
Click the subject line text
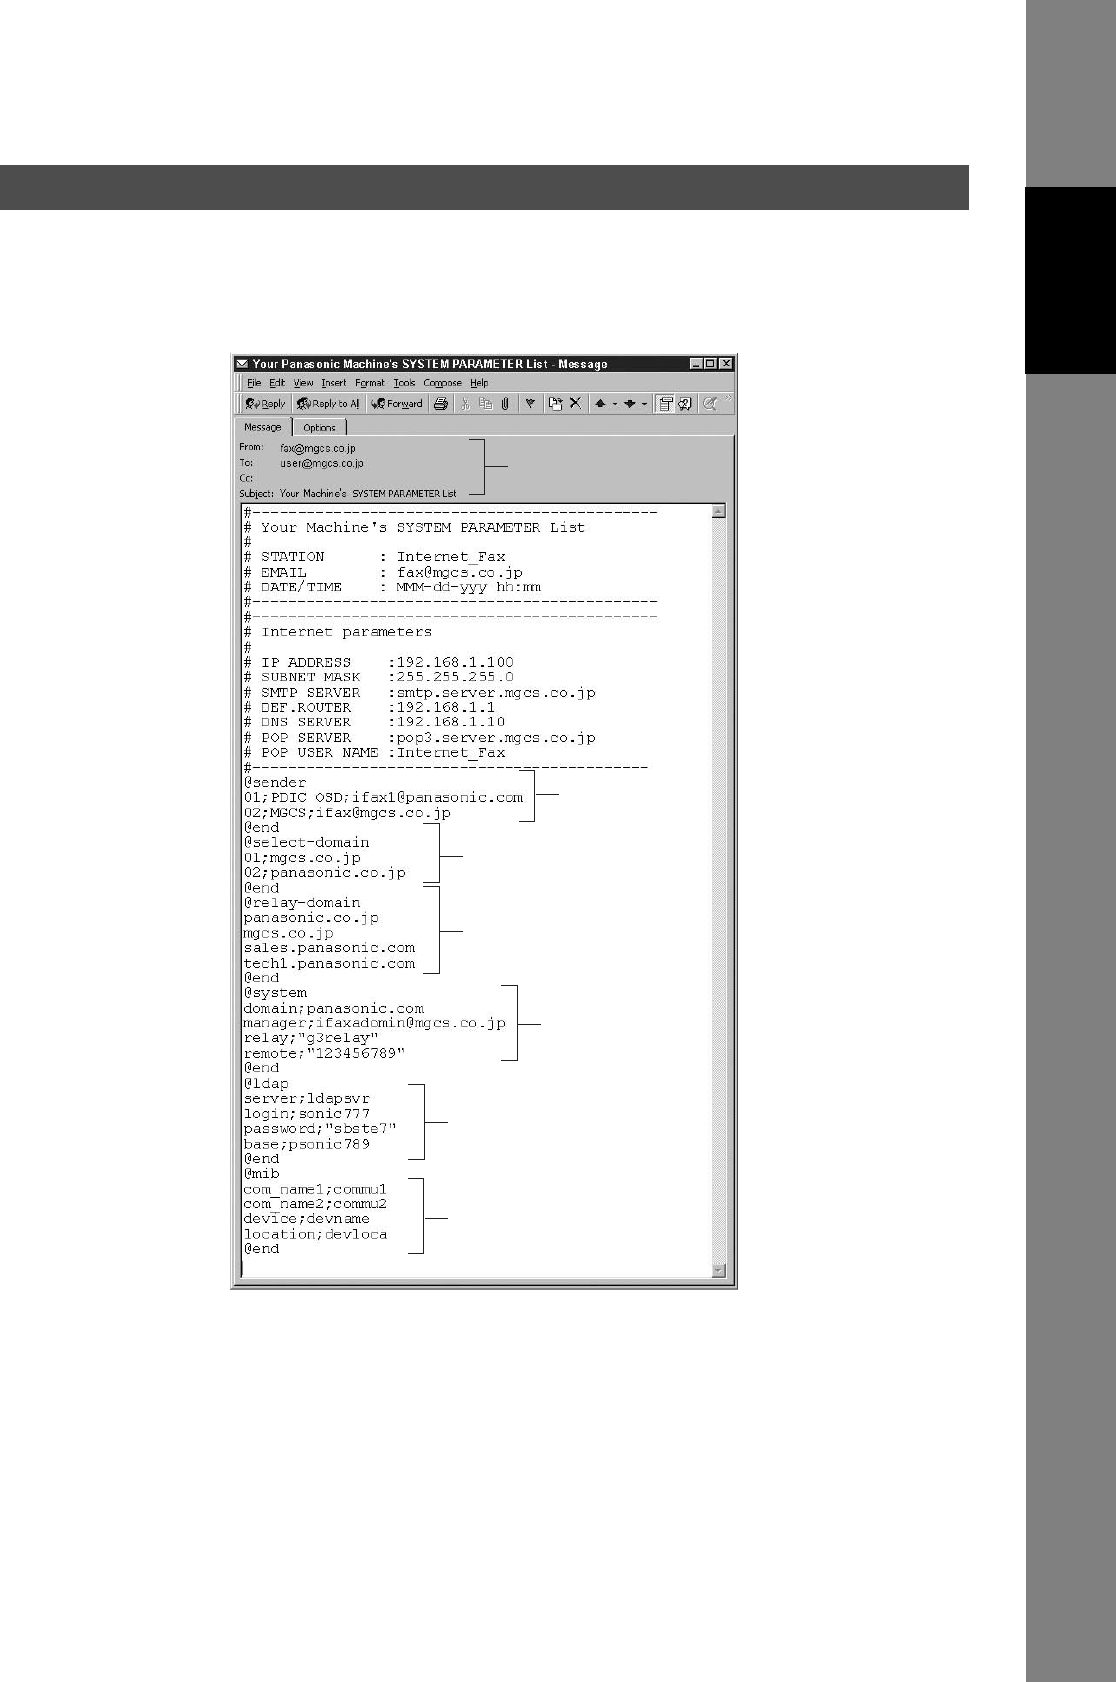(x=367, y=493)
